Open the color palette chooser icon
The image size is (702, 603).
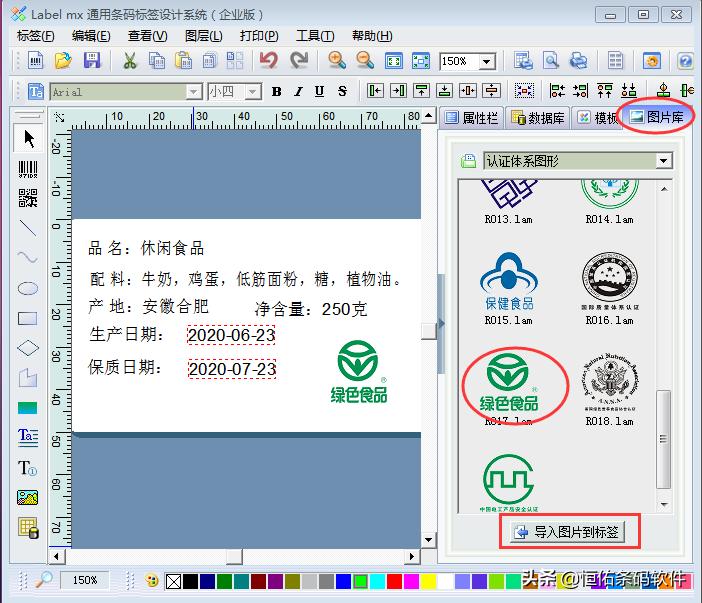pyautogui.click(x=152, y=581)
